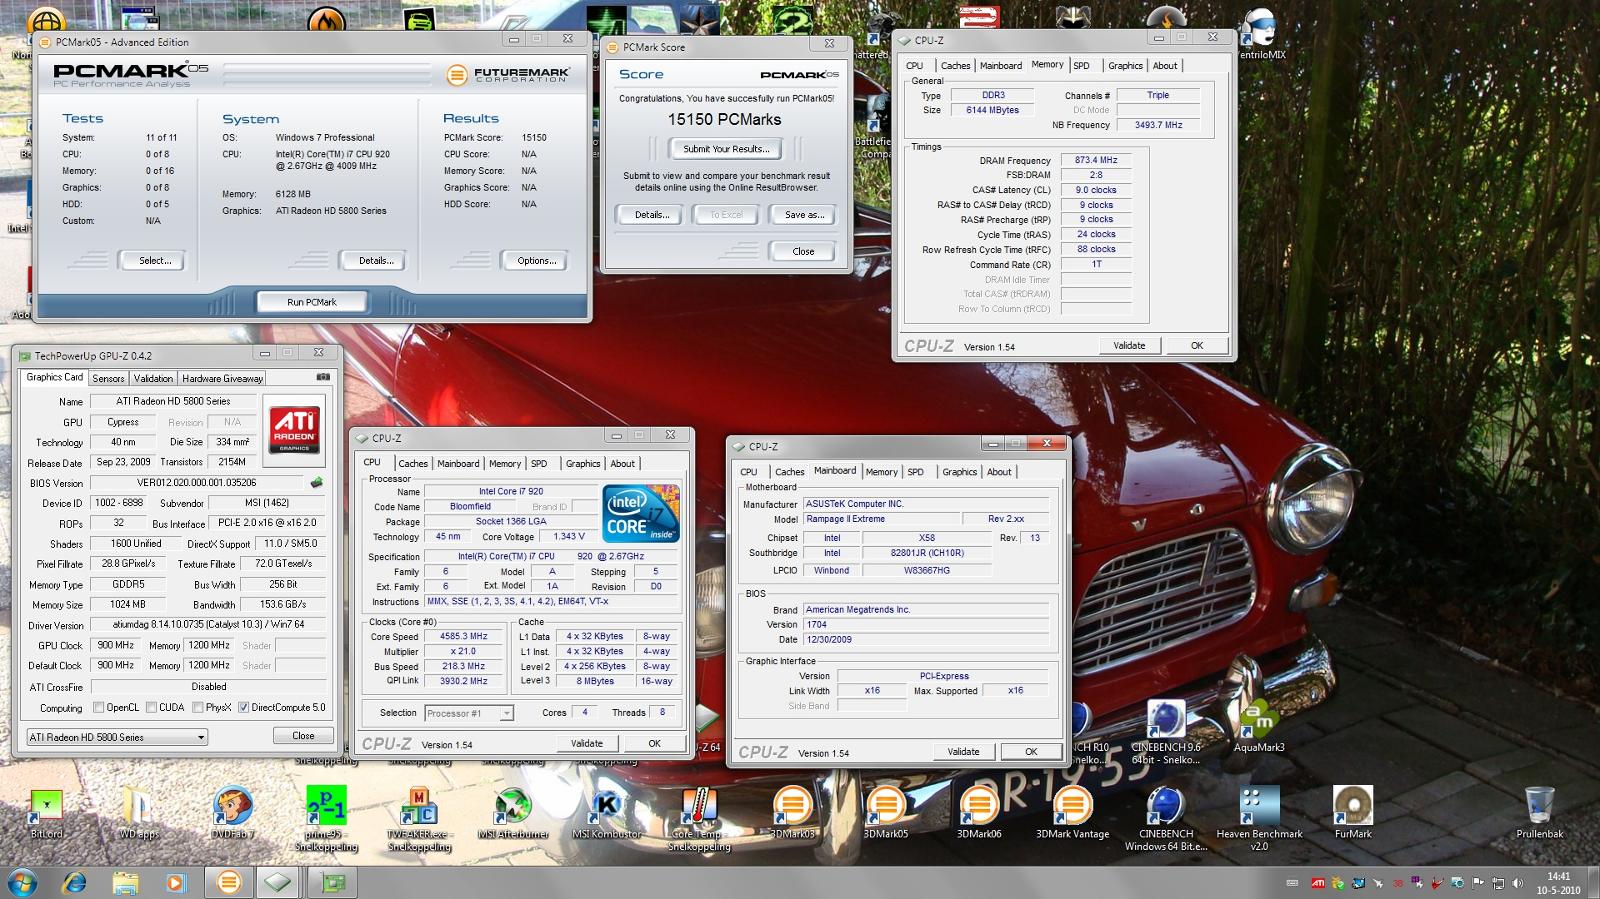Open Graphics tab in CPU-Z Memory window

pos(1125,66)
